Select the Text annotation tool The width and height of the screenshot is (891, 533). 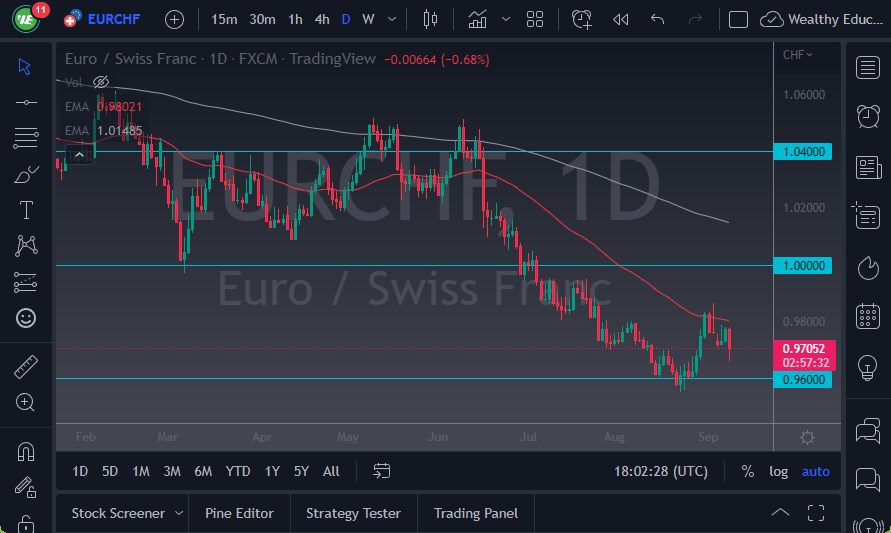tap(26, 210)
